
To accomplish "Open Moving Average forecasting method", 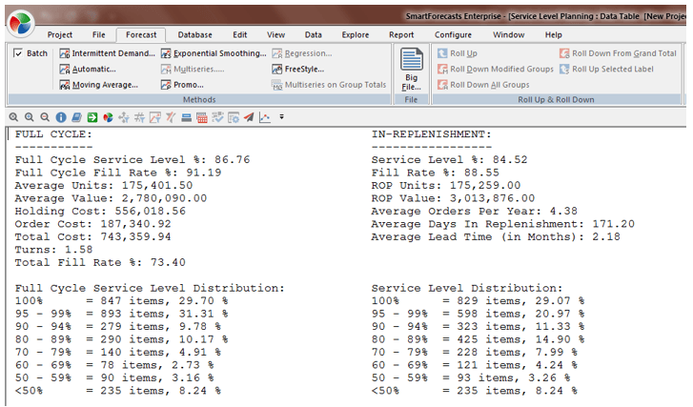I will (x=99, y=85).
